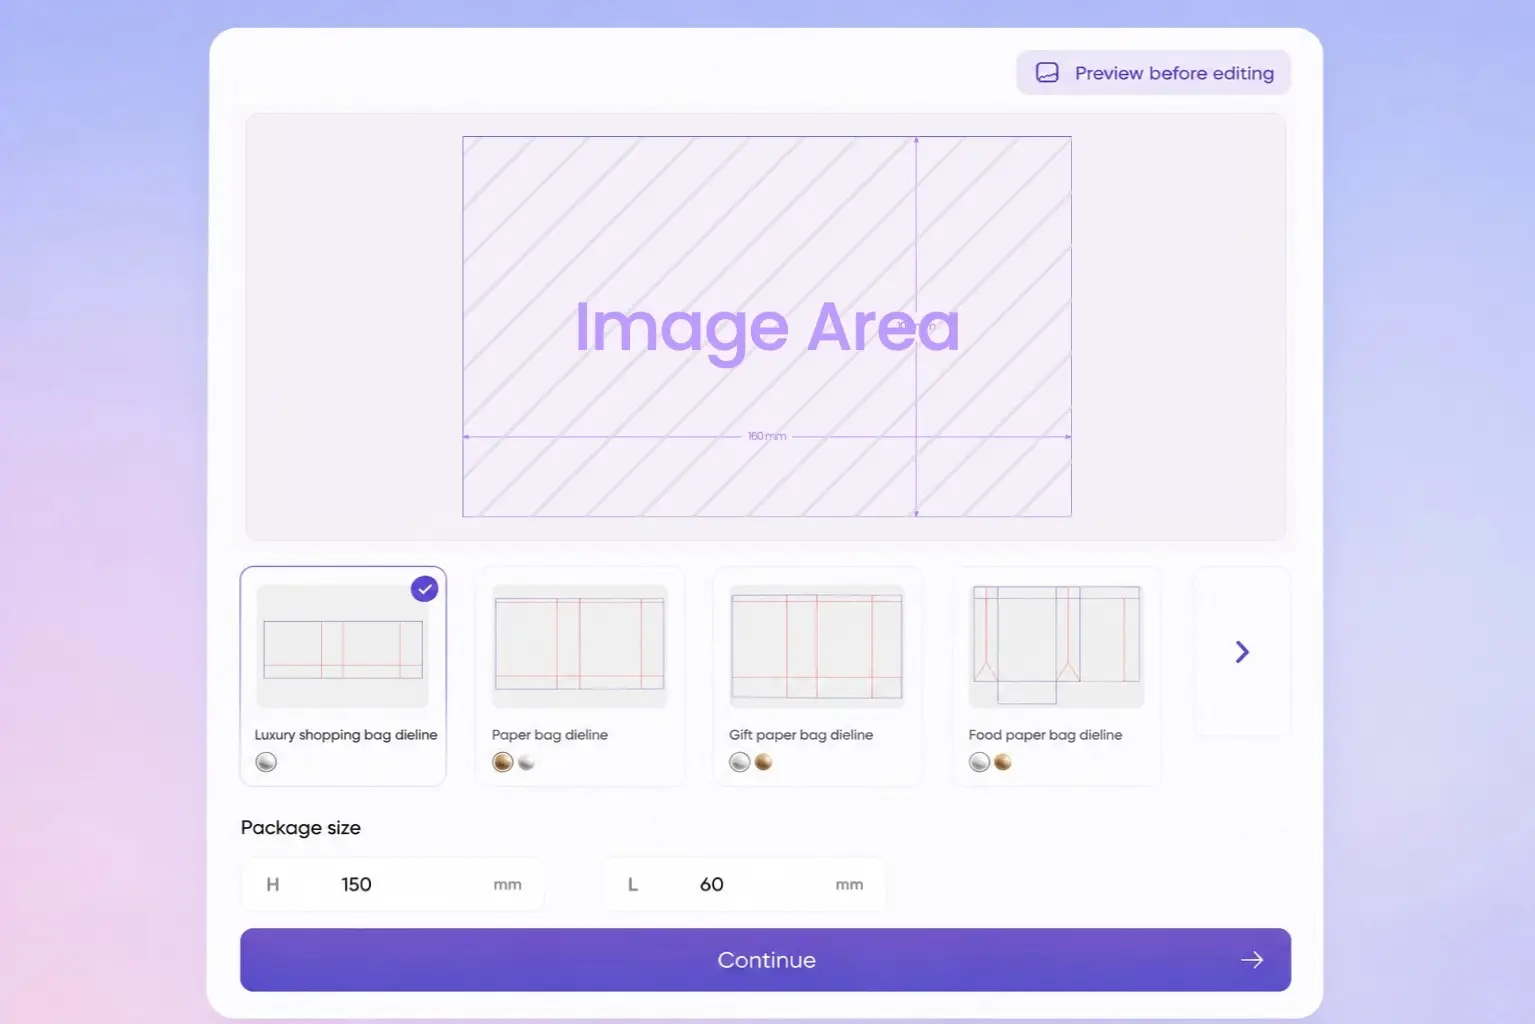Click the Continue button
This screenshot has height=1024, width=1535.
tap(765, 960)
